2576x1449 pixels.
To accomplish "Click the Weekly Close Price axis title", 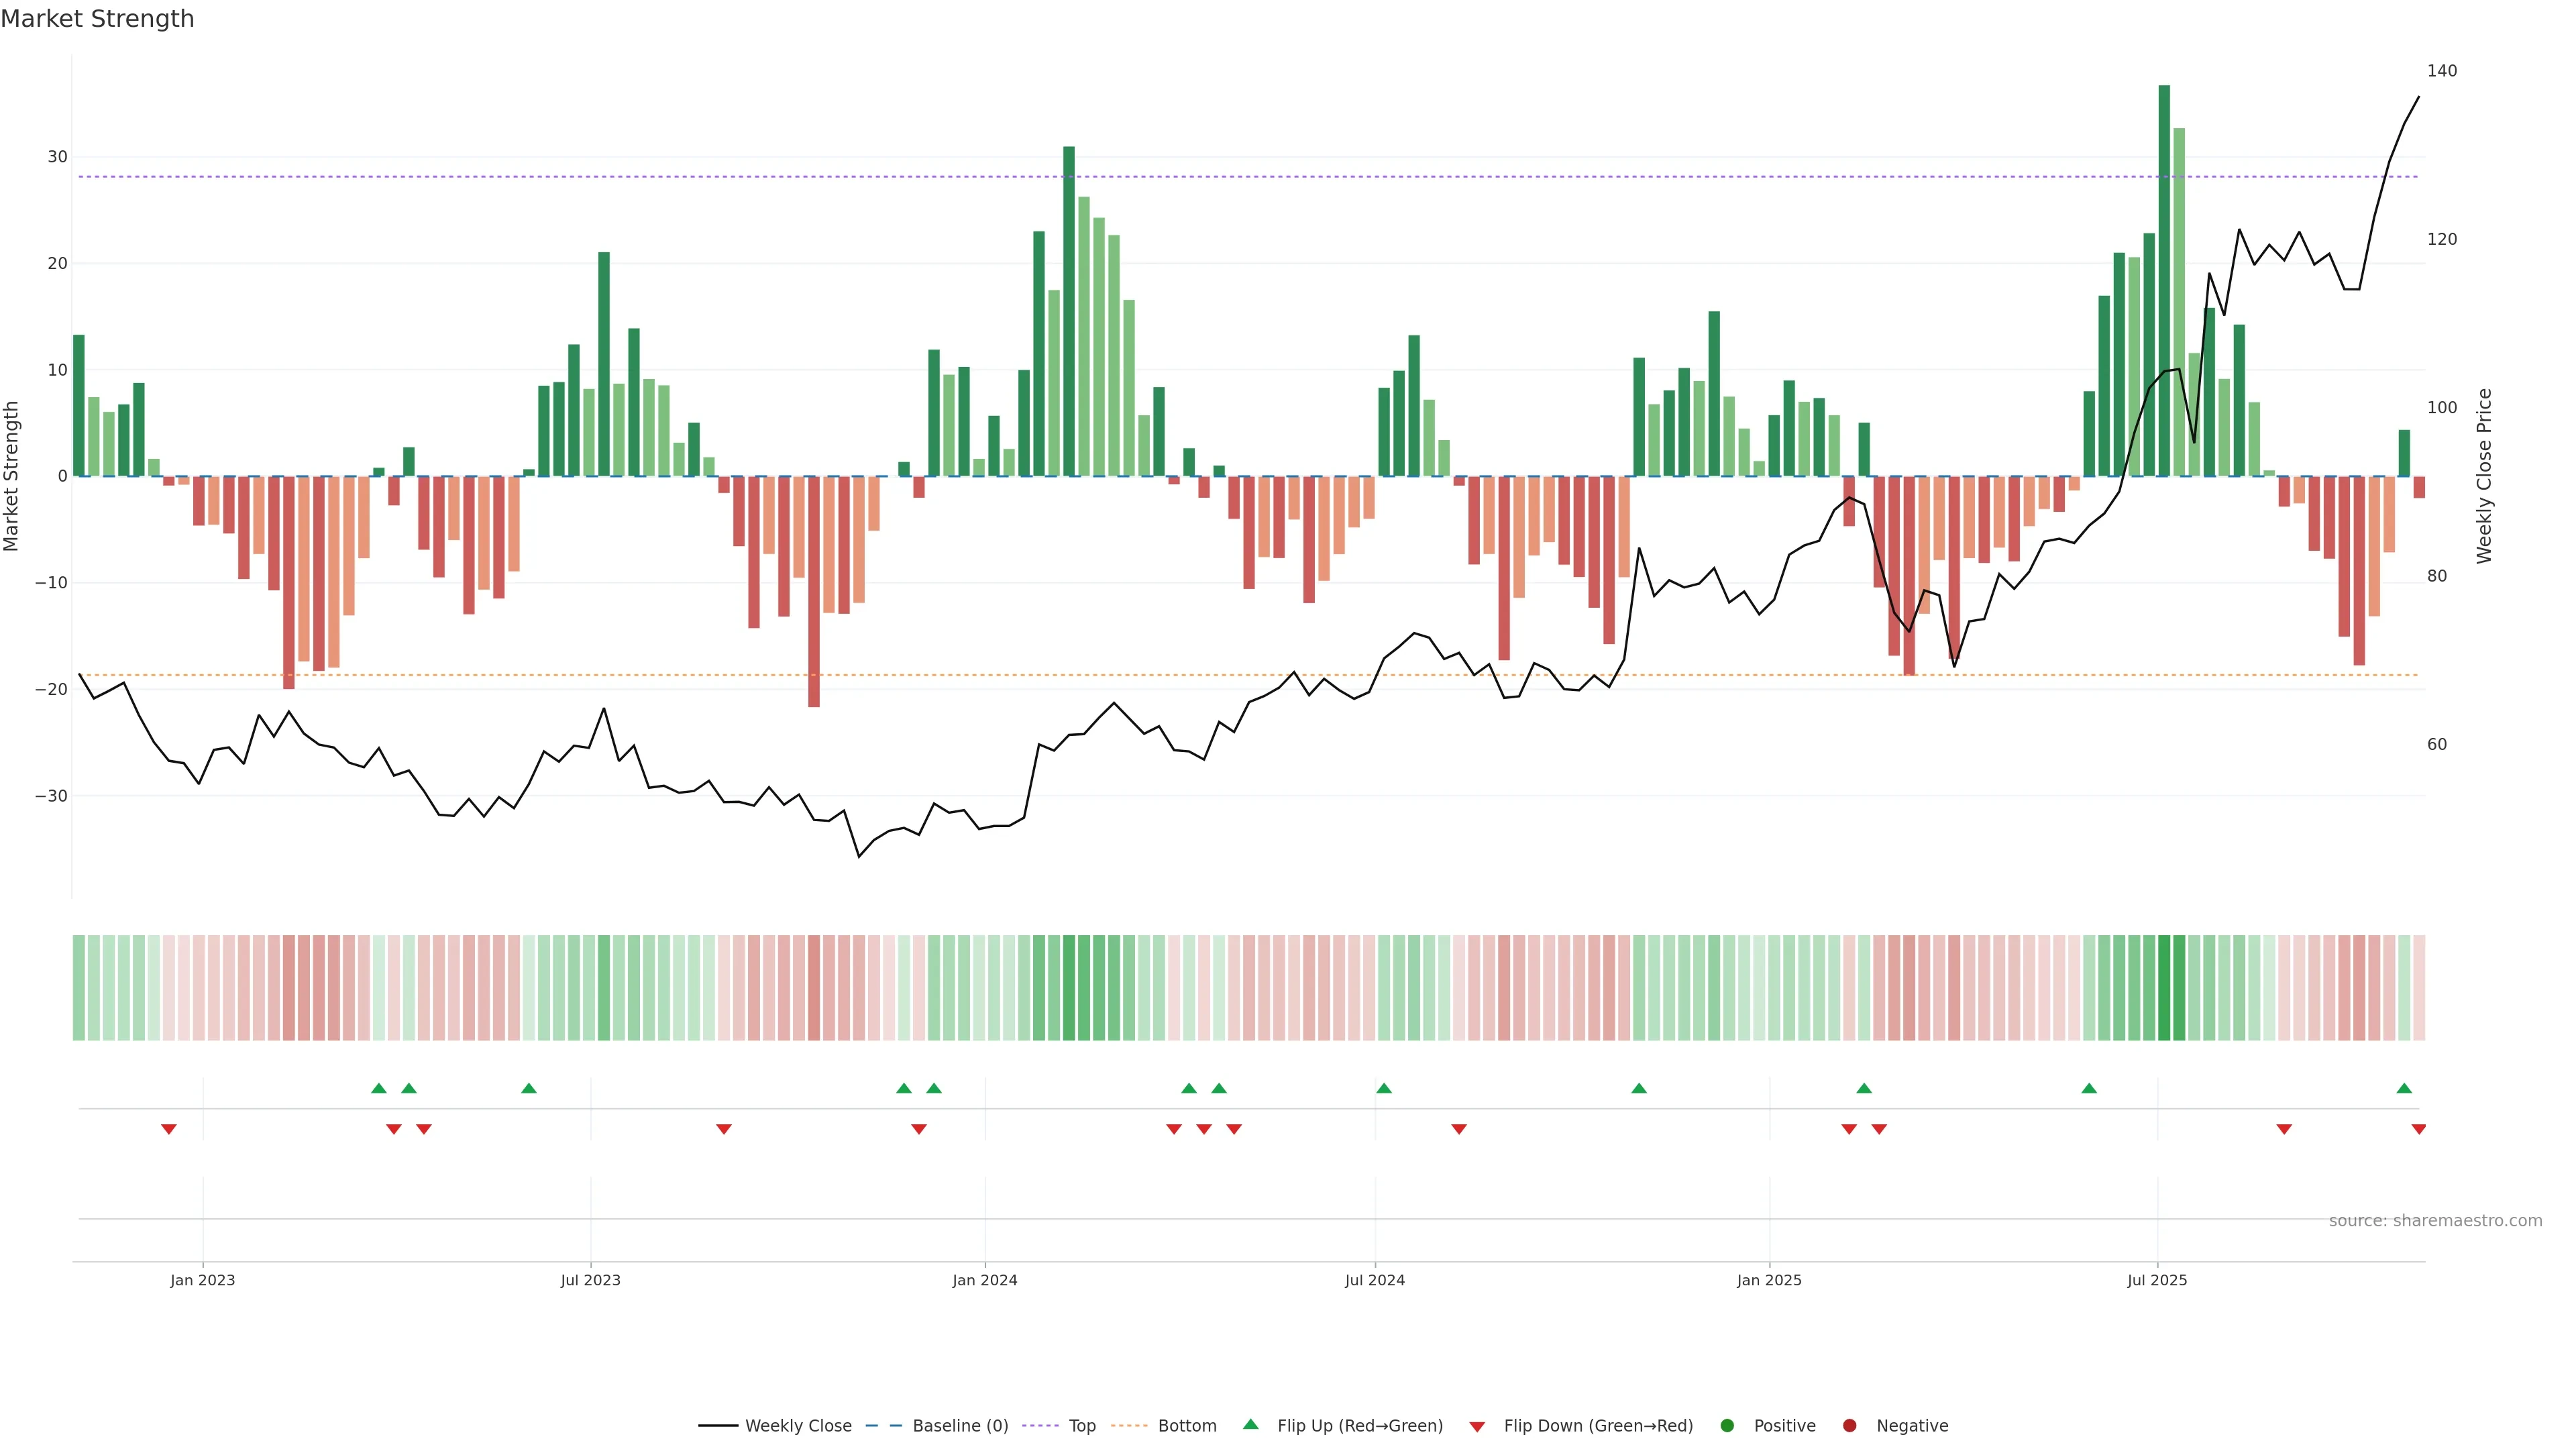I will (2484, 476).
